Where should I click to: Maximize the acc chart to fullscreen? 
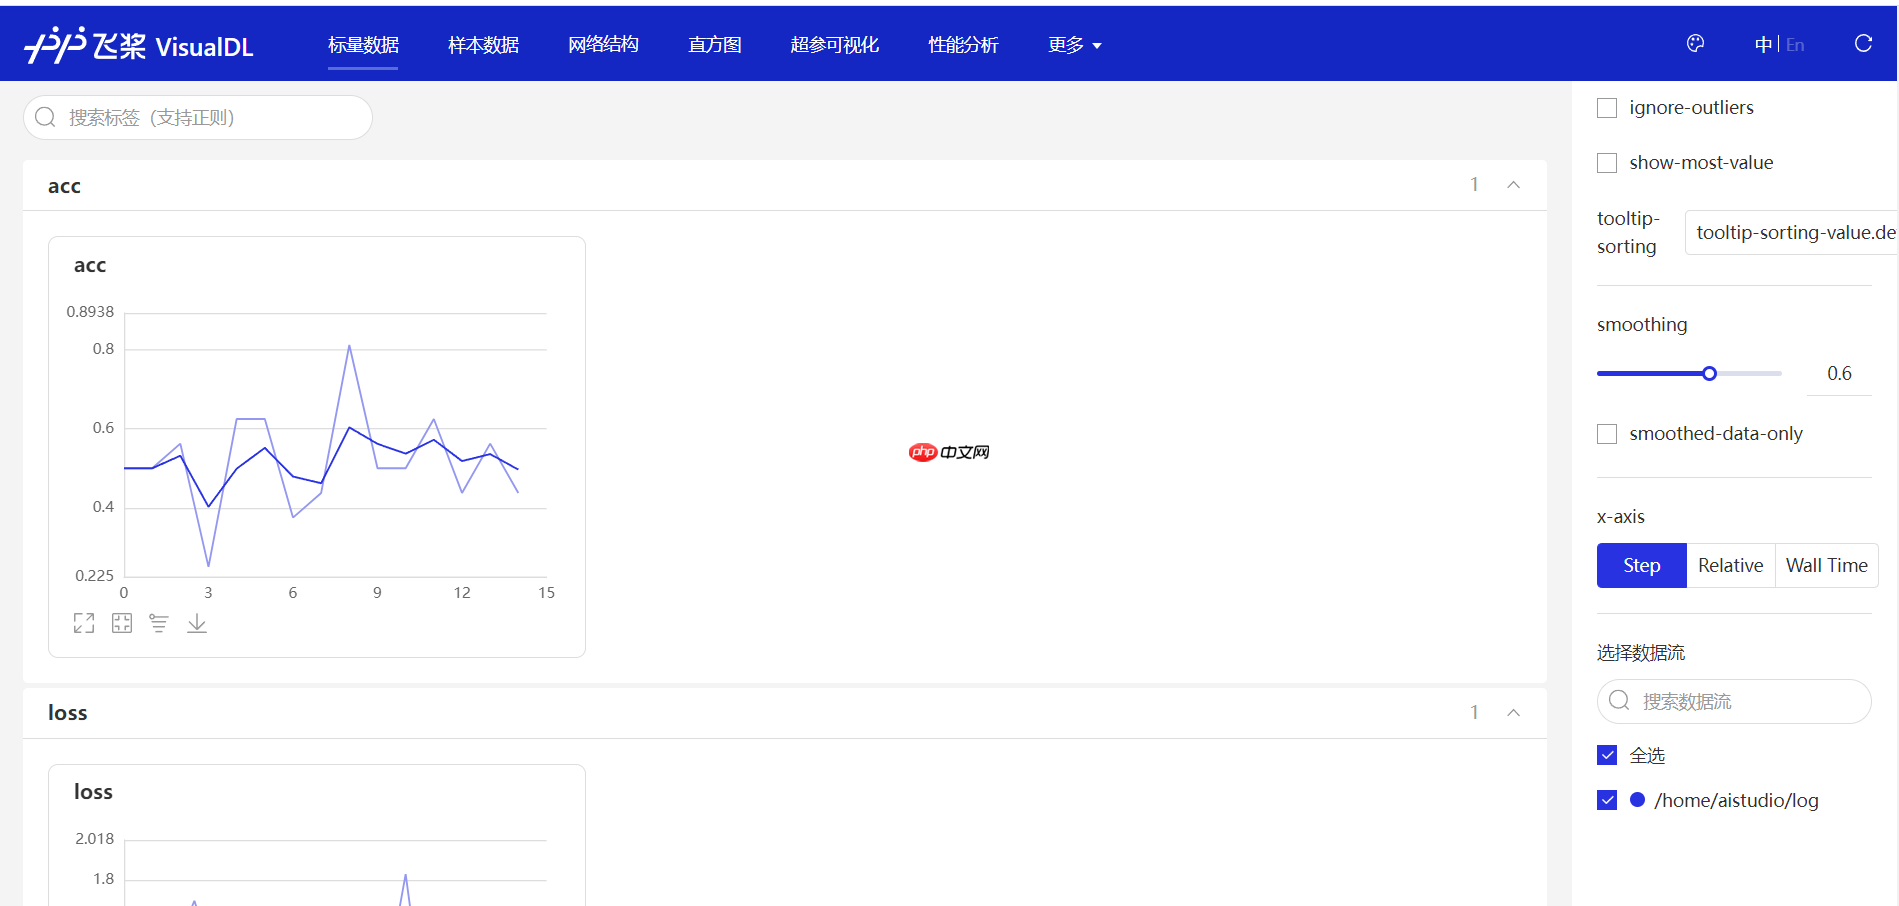pyautogui.click(x=84, y=622)
